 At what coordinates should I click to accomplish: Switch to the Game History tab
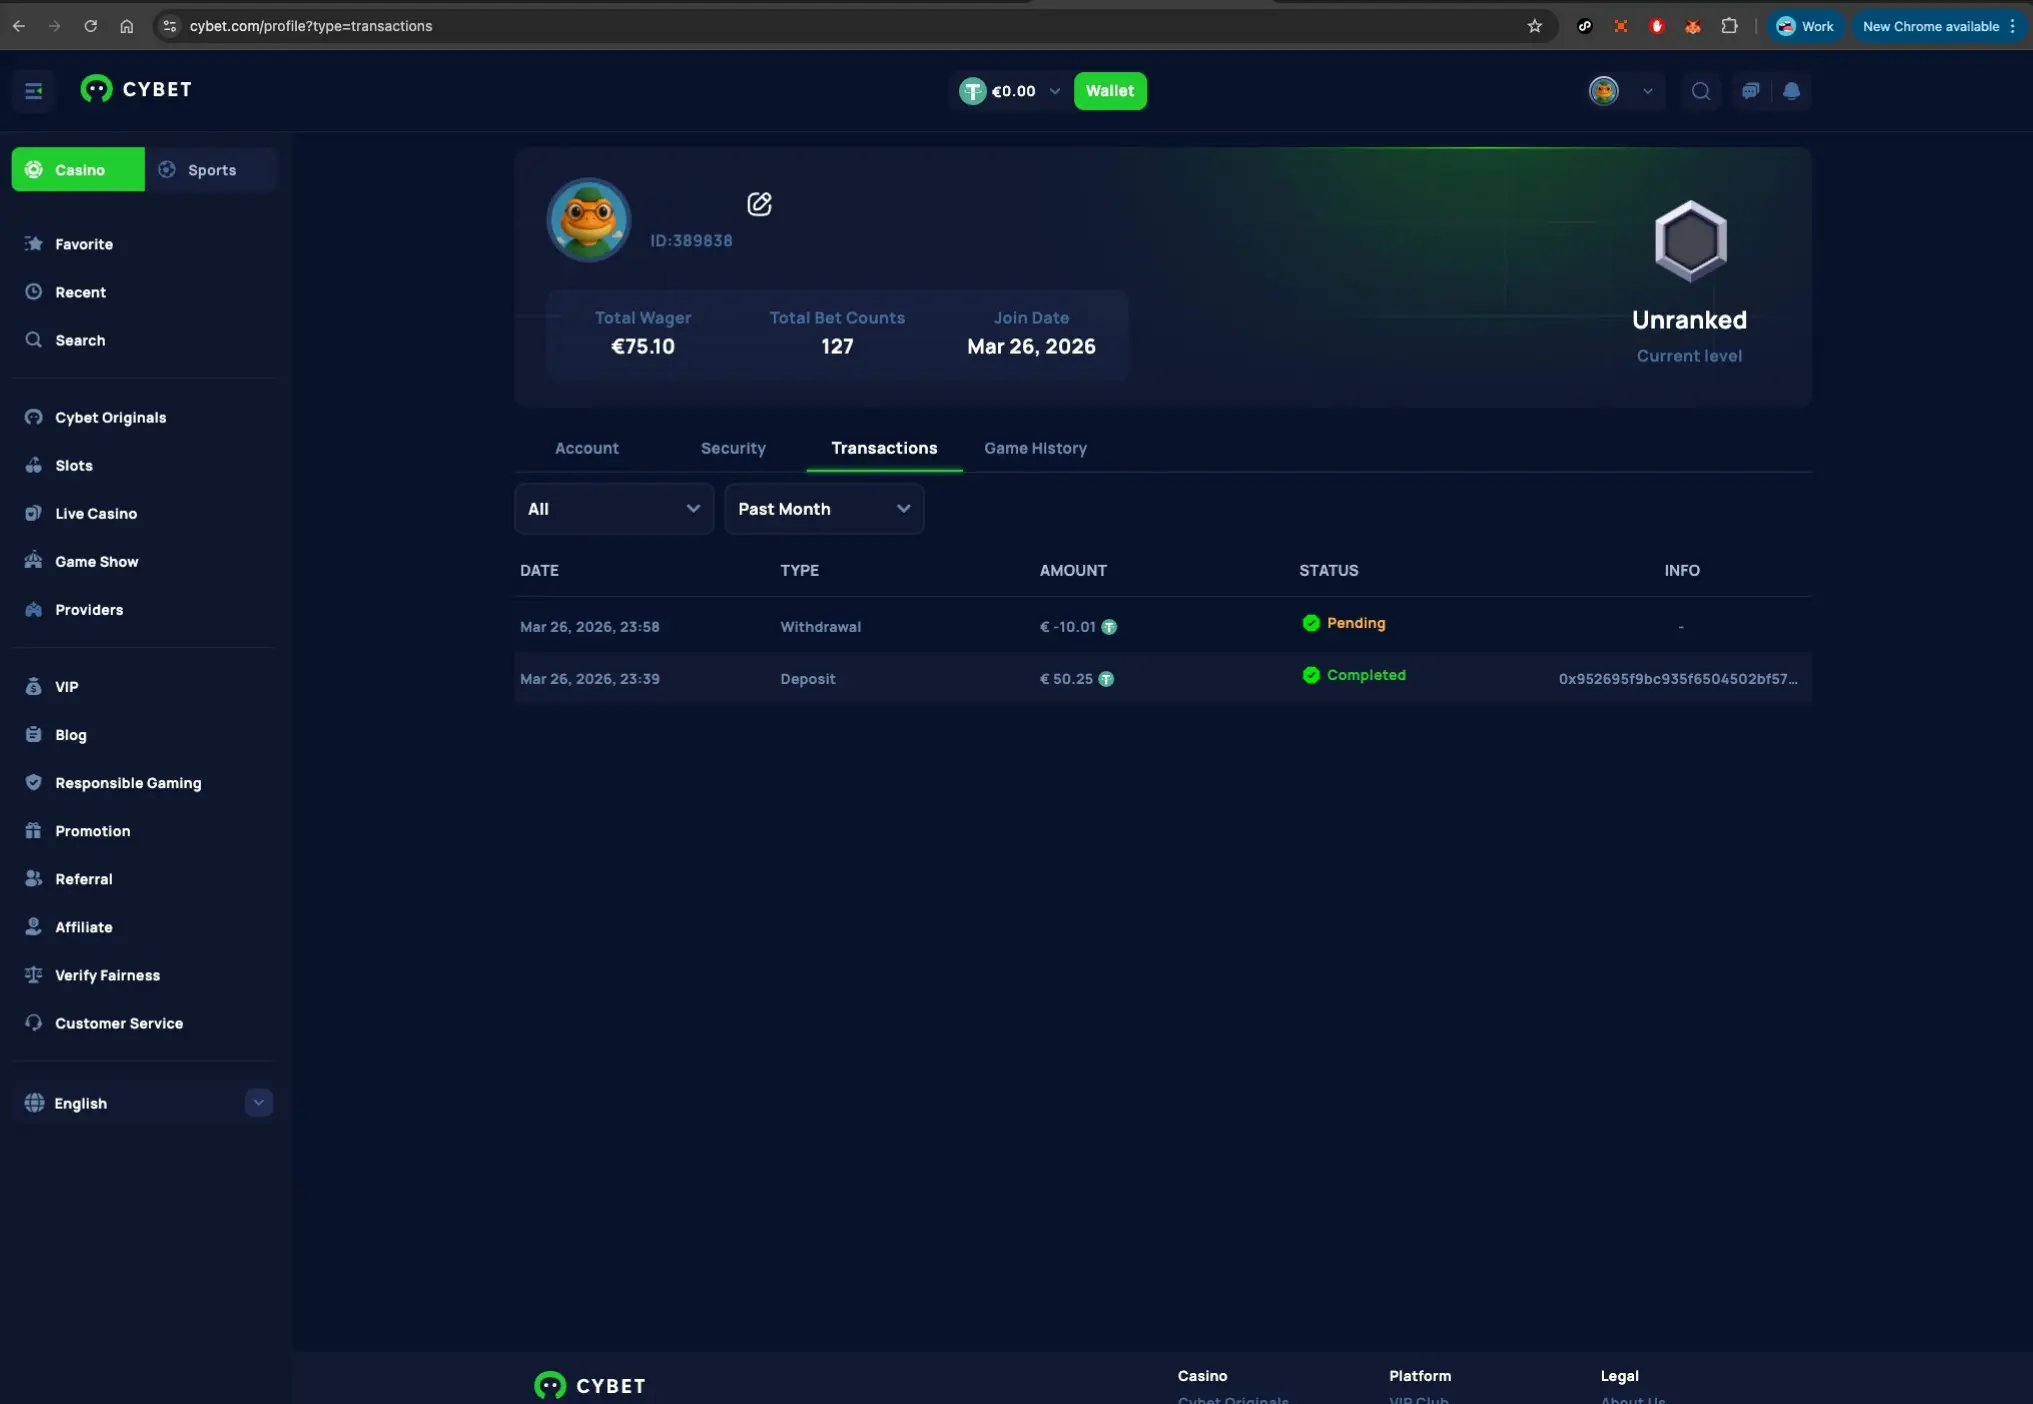[1035, 447]
